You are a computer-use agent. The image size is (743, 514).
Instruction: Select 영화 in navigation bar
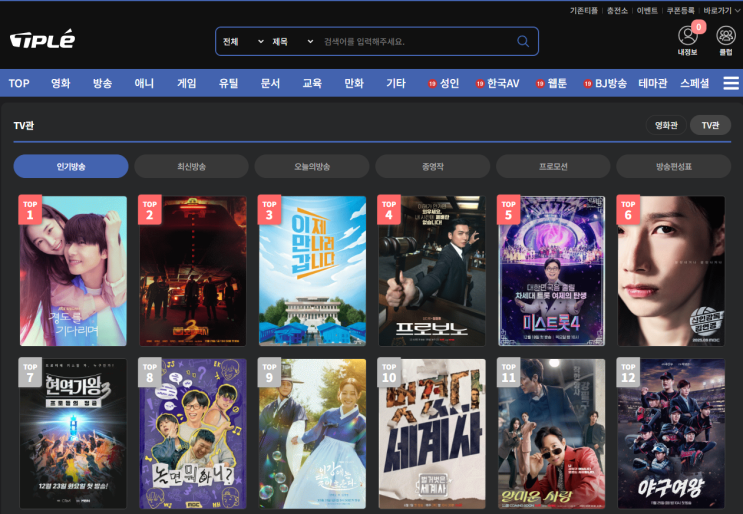(61, 83)
